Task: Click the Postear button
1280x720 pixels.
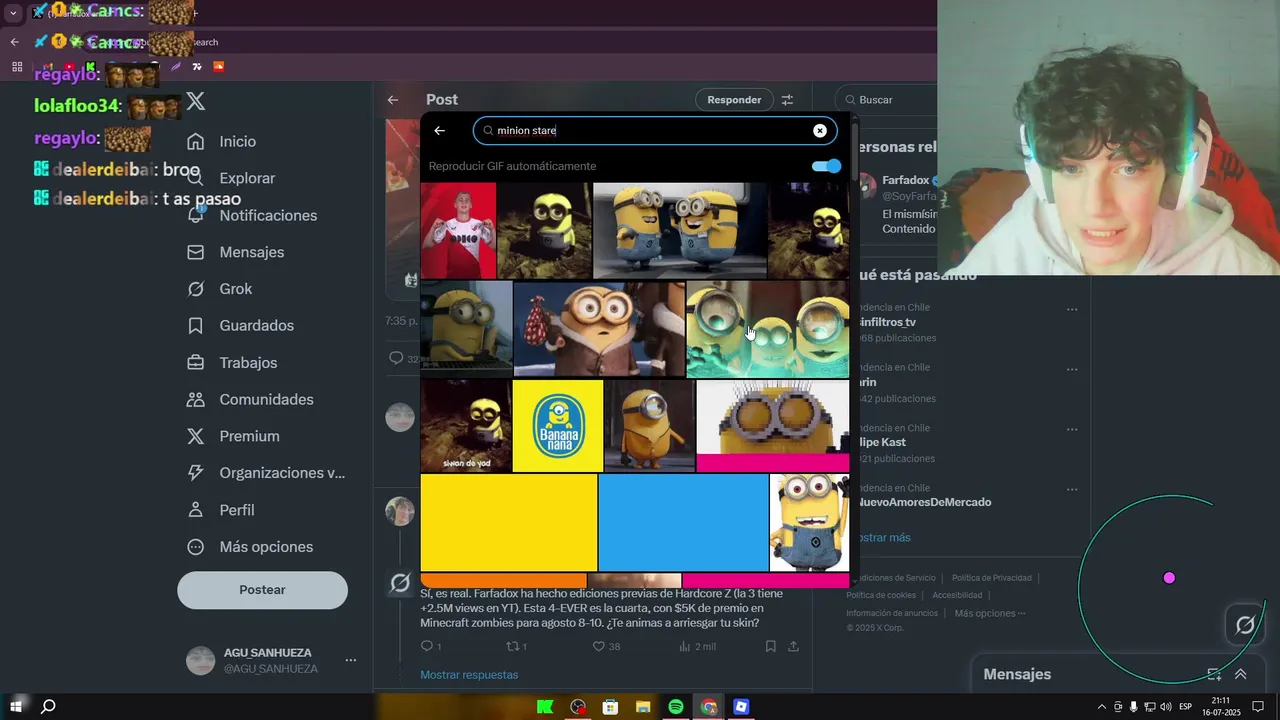Action: pyautogui.click(x=262, y=590)
